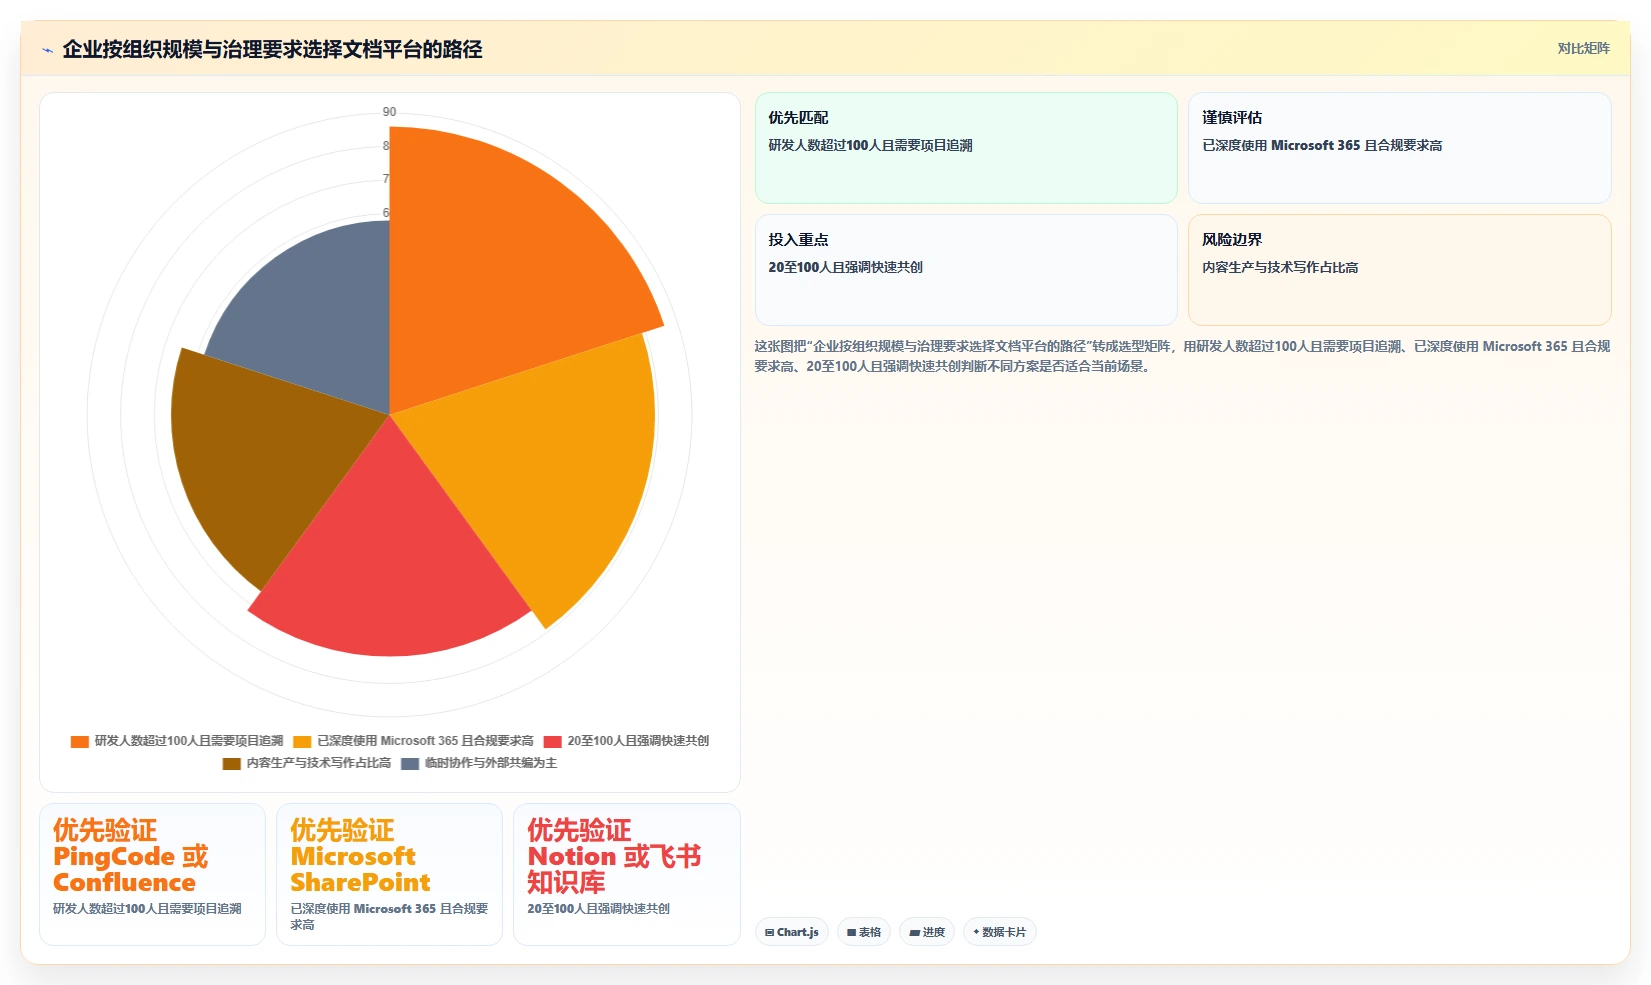The image size is (1651, 985).
Task: Open the 谨慎评估 matrix card
Action: pos(1399,148)
